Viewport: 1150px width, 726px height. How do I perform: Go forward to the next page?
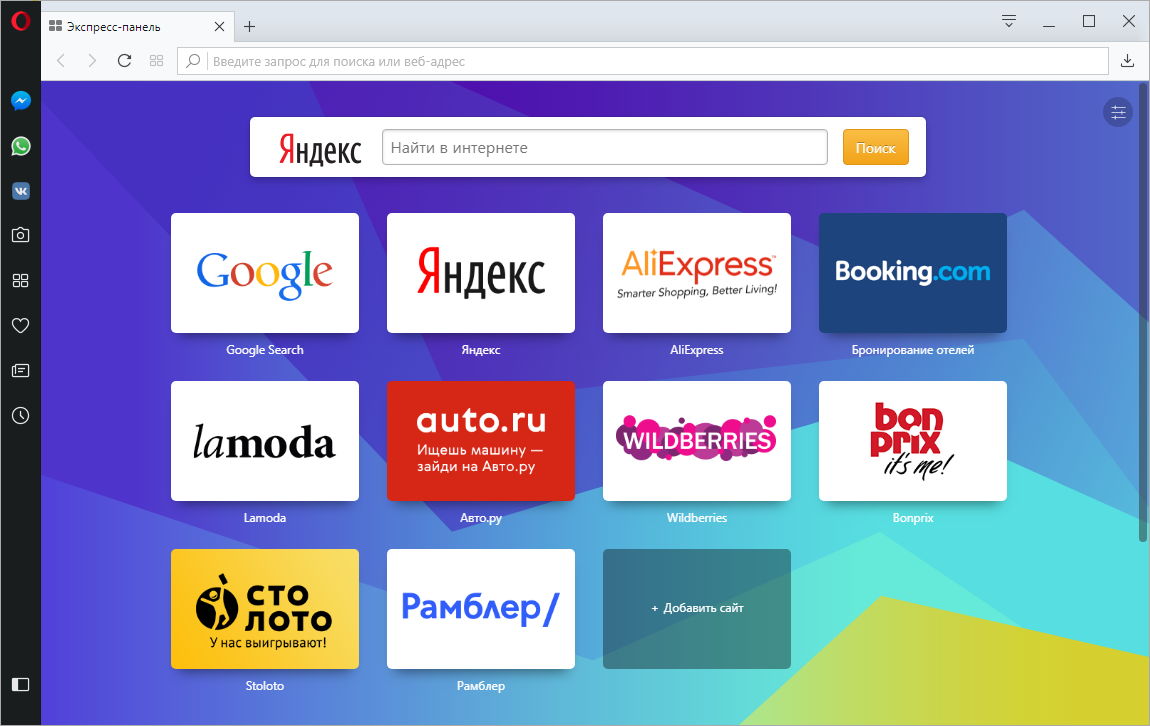(92, 60)
